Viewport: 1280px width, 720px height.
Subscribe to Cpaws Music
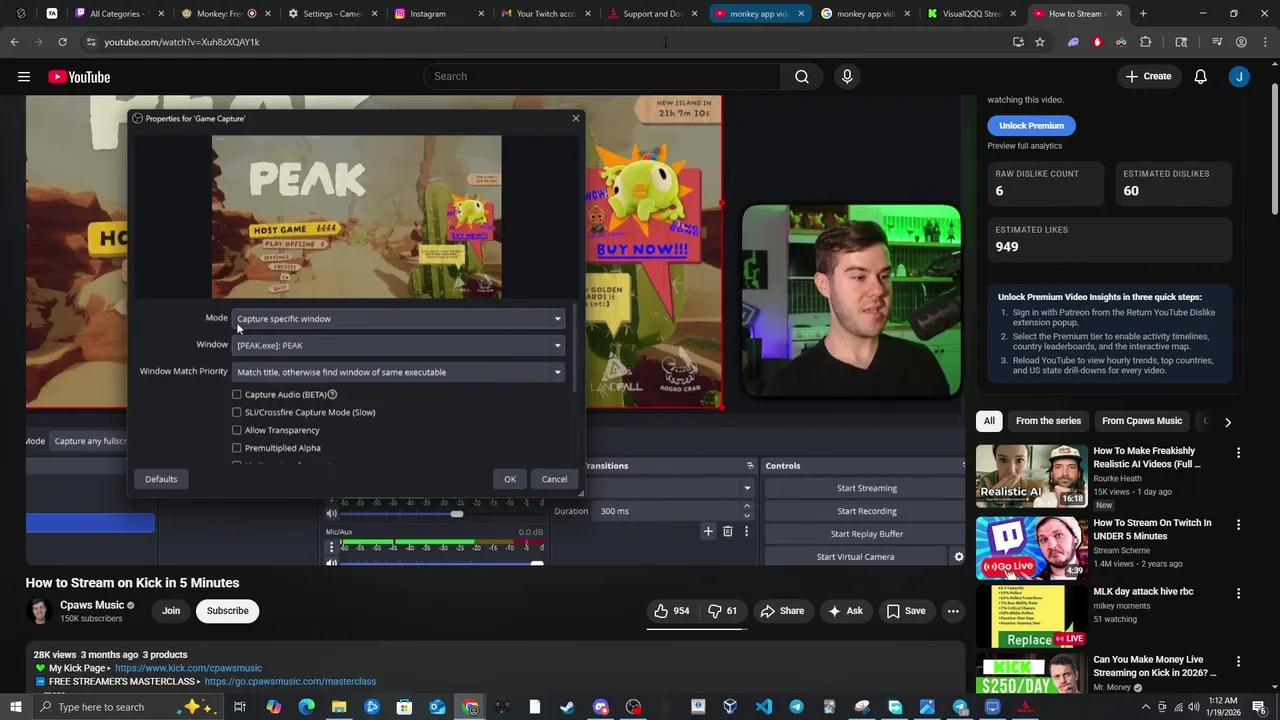(x=227, y=611)
